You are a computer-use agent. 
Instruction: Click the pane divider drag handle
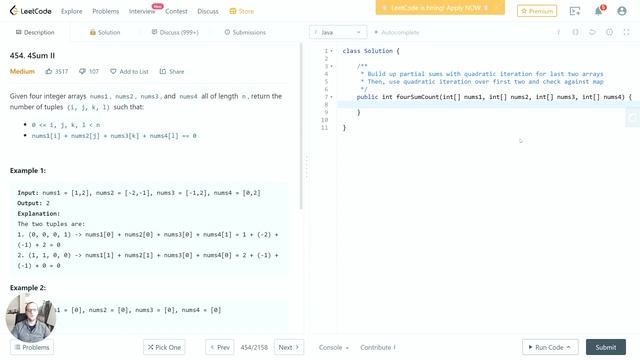pos(306,167)
